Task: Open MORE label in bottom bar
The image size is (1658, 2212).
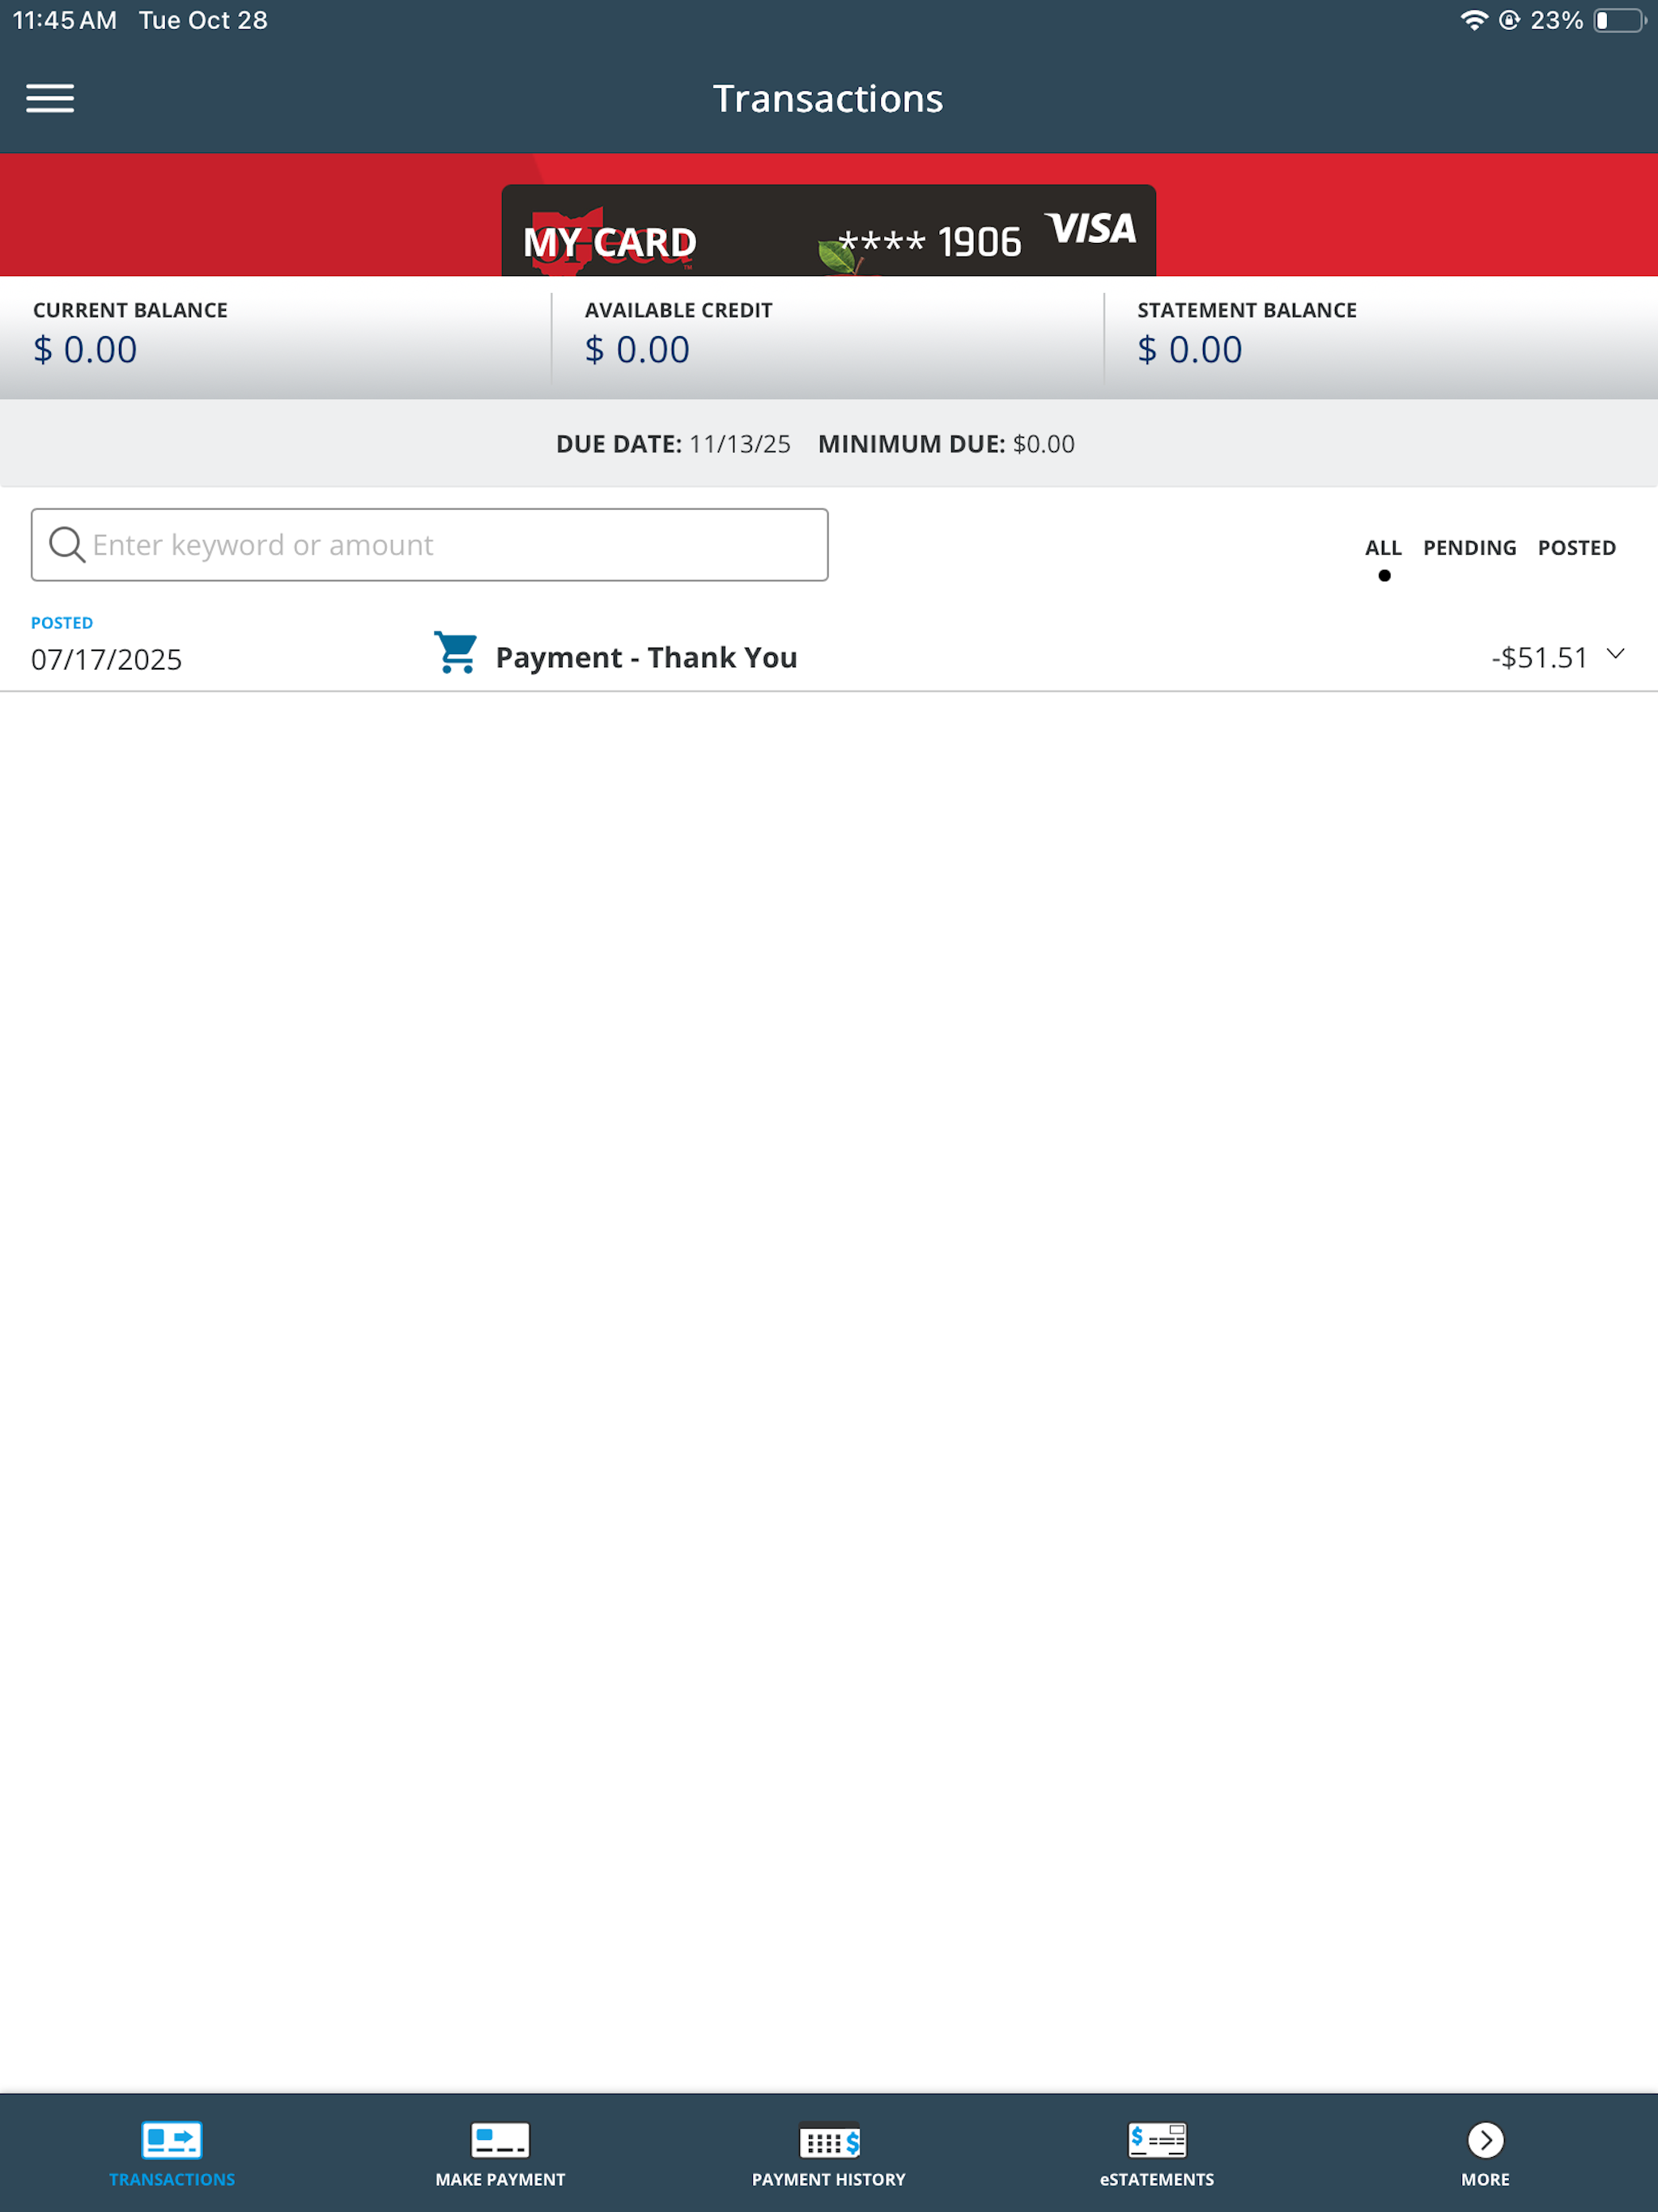Action: [1485, 2179]
